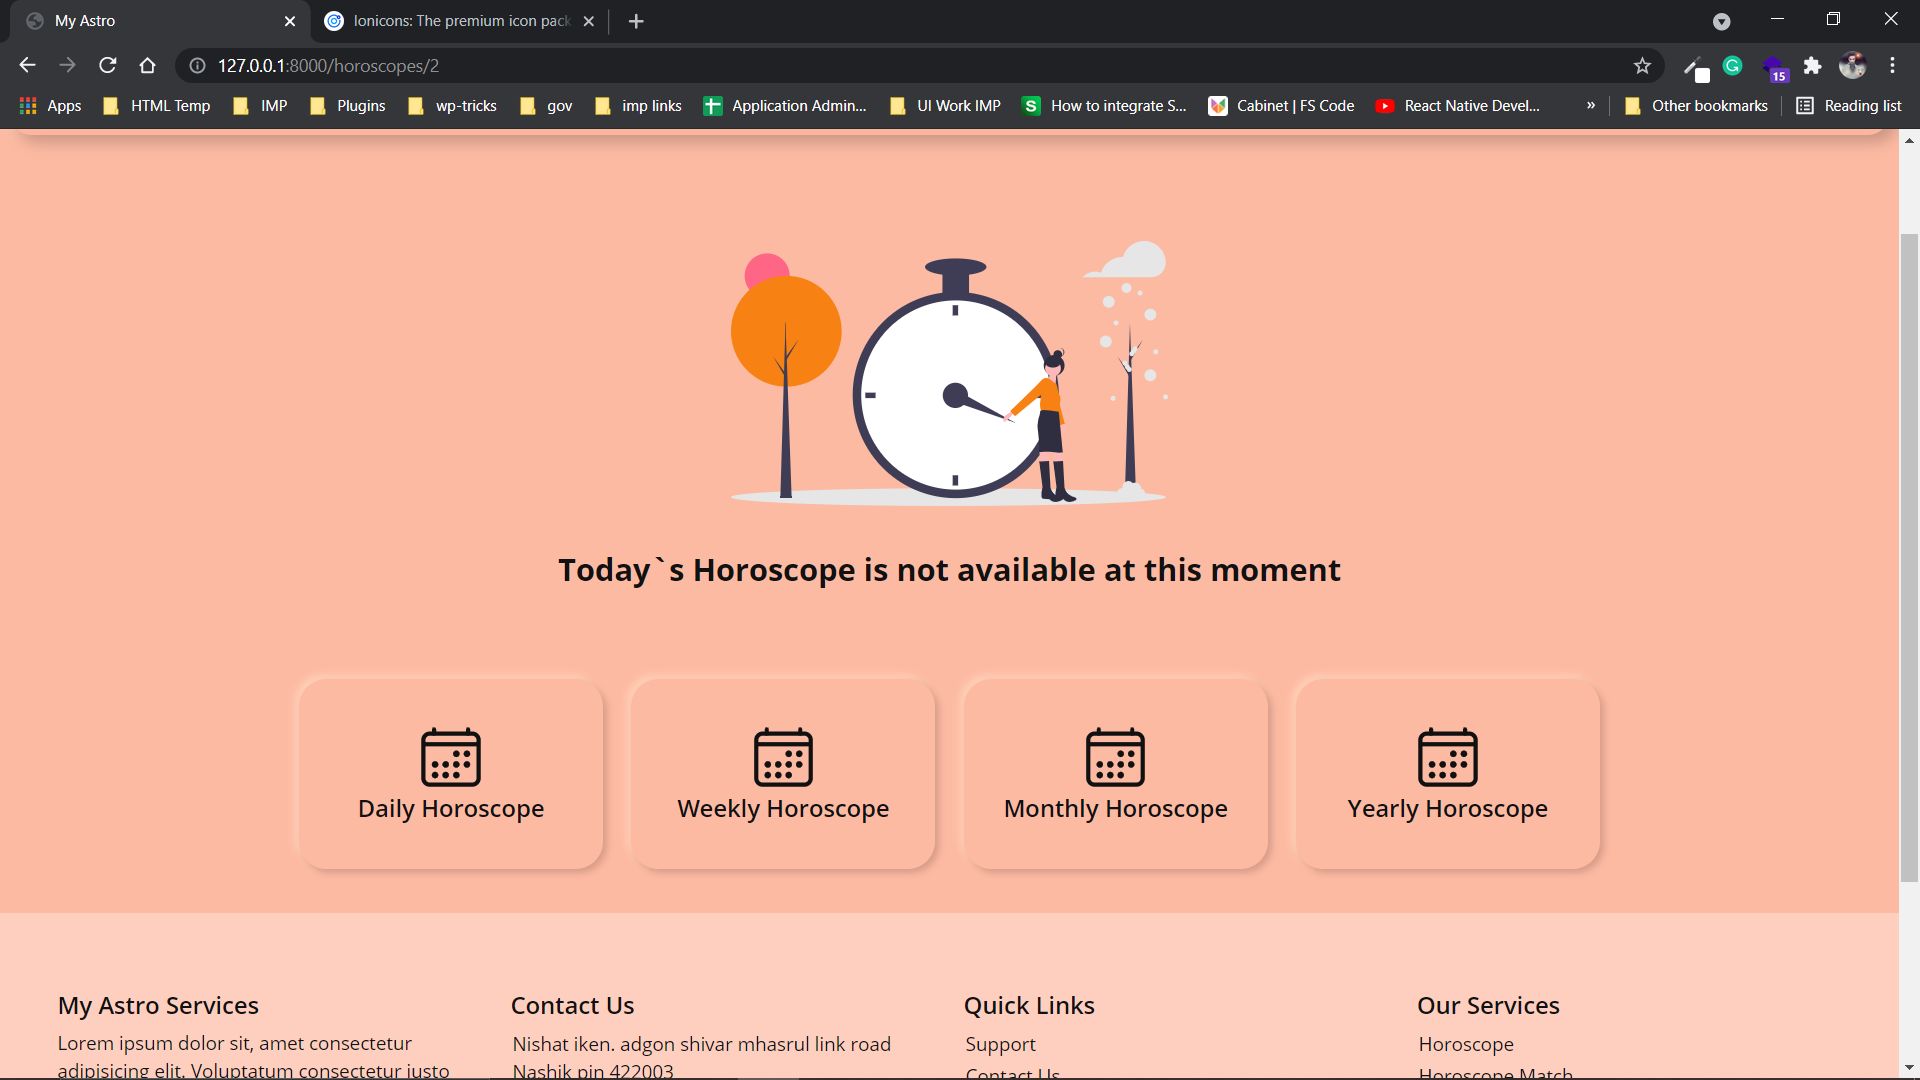The width and height of the screenshot is (1920, 1080).
Task: Open a new browser tab
Action: click(636, 21)
